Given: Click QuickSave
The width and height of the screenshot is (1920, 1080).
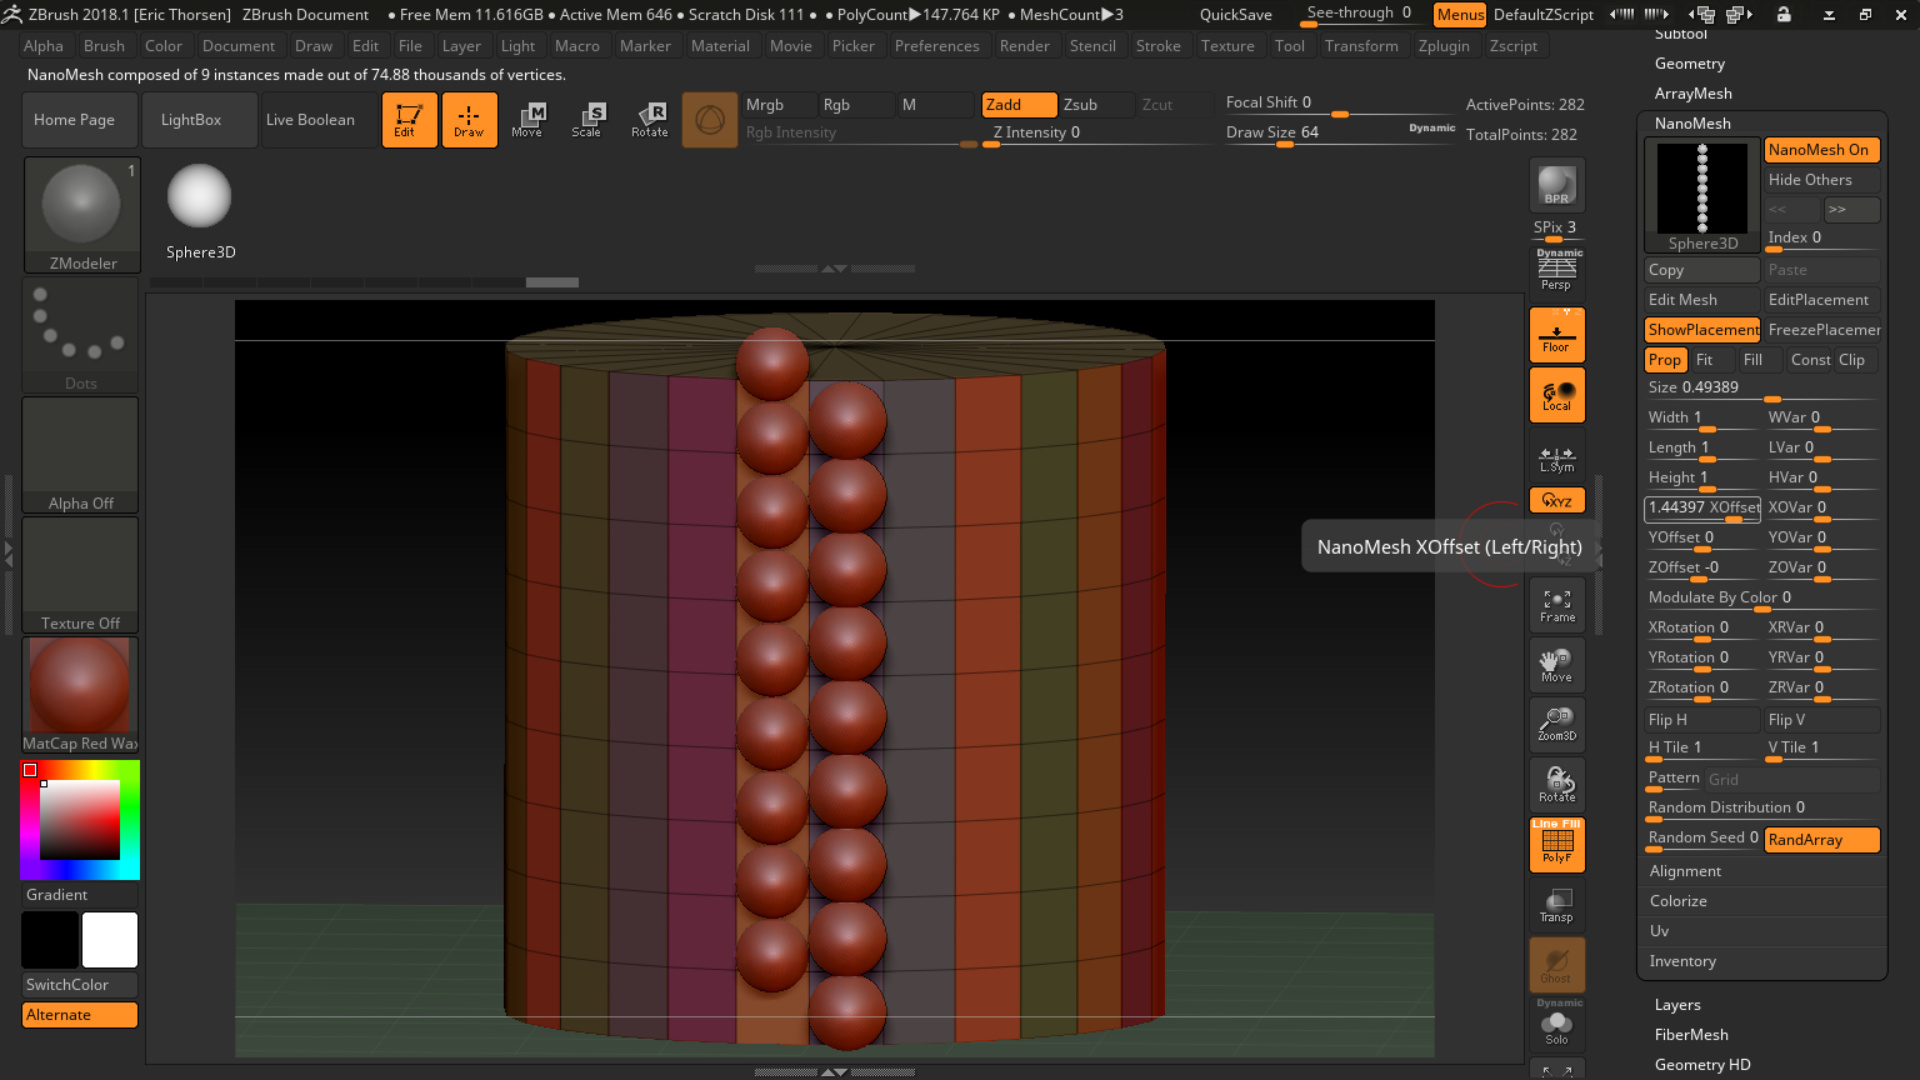Looking at the screenshot, I should tap(1236, 15).
